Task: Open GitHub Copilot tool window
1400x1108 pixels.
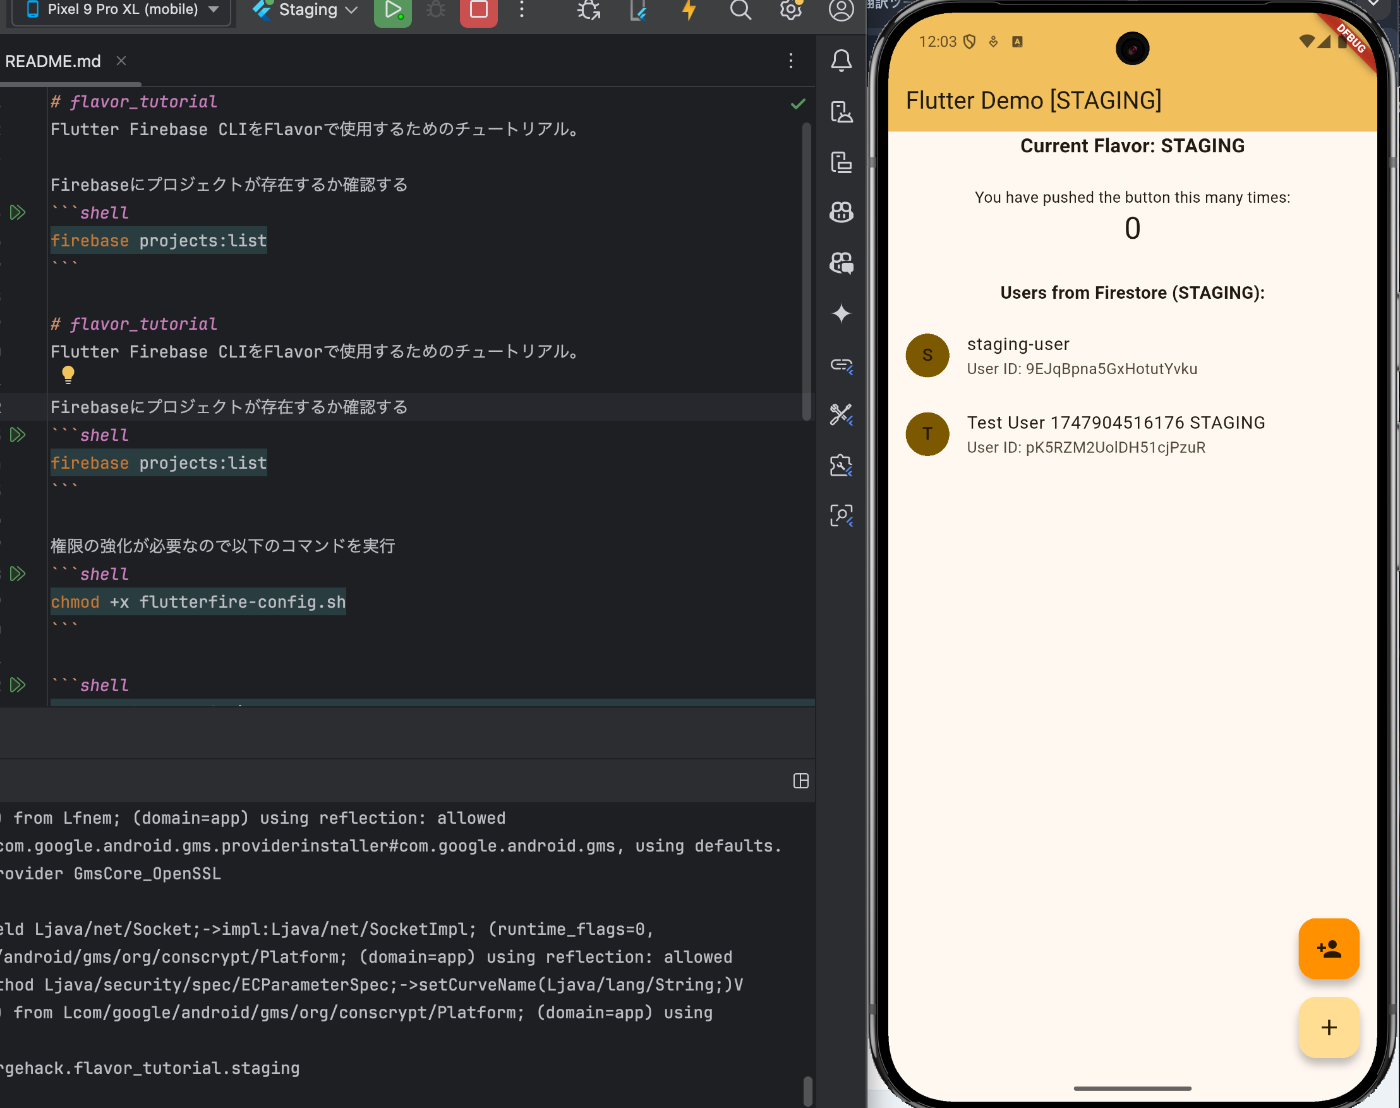Action: (x=842, y=212)
